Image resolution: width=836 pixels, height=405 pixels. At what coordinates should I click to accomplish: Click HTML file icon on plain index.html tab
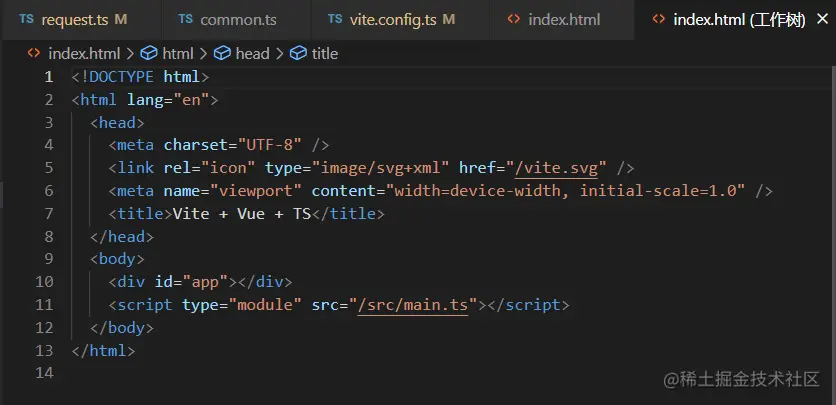point(513,19)
